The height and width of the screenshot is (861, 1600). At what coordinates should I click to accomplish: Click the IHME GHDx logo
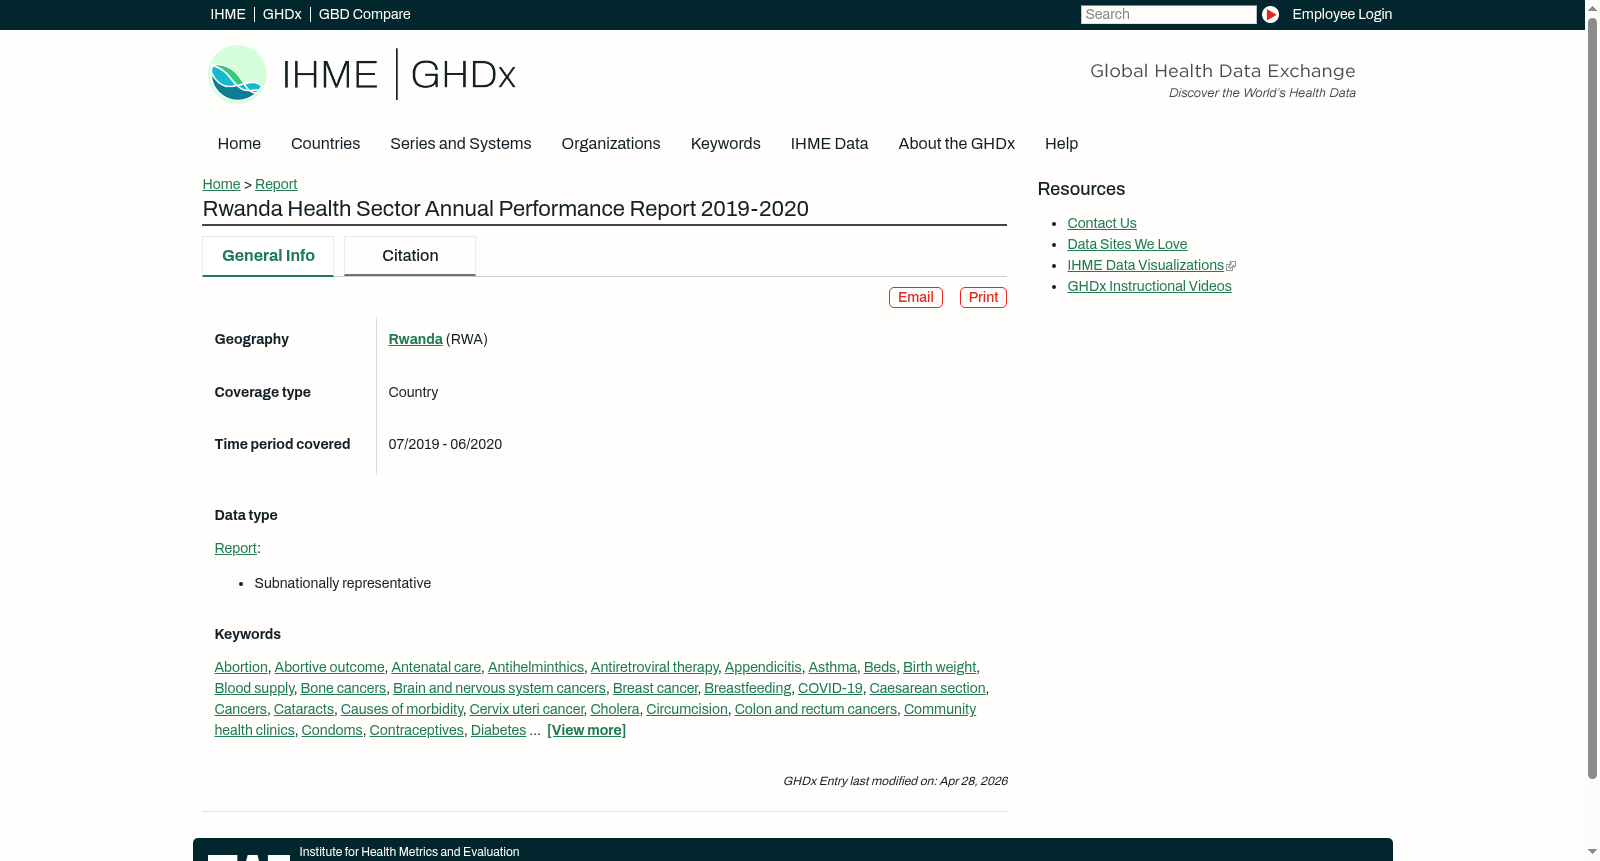pos(361,74)
